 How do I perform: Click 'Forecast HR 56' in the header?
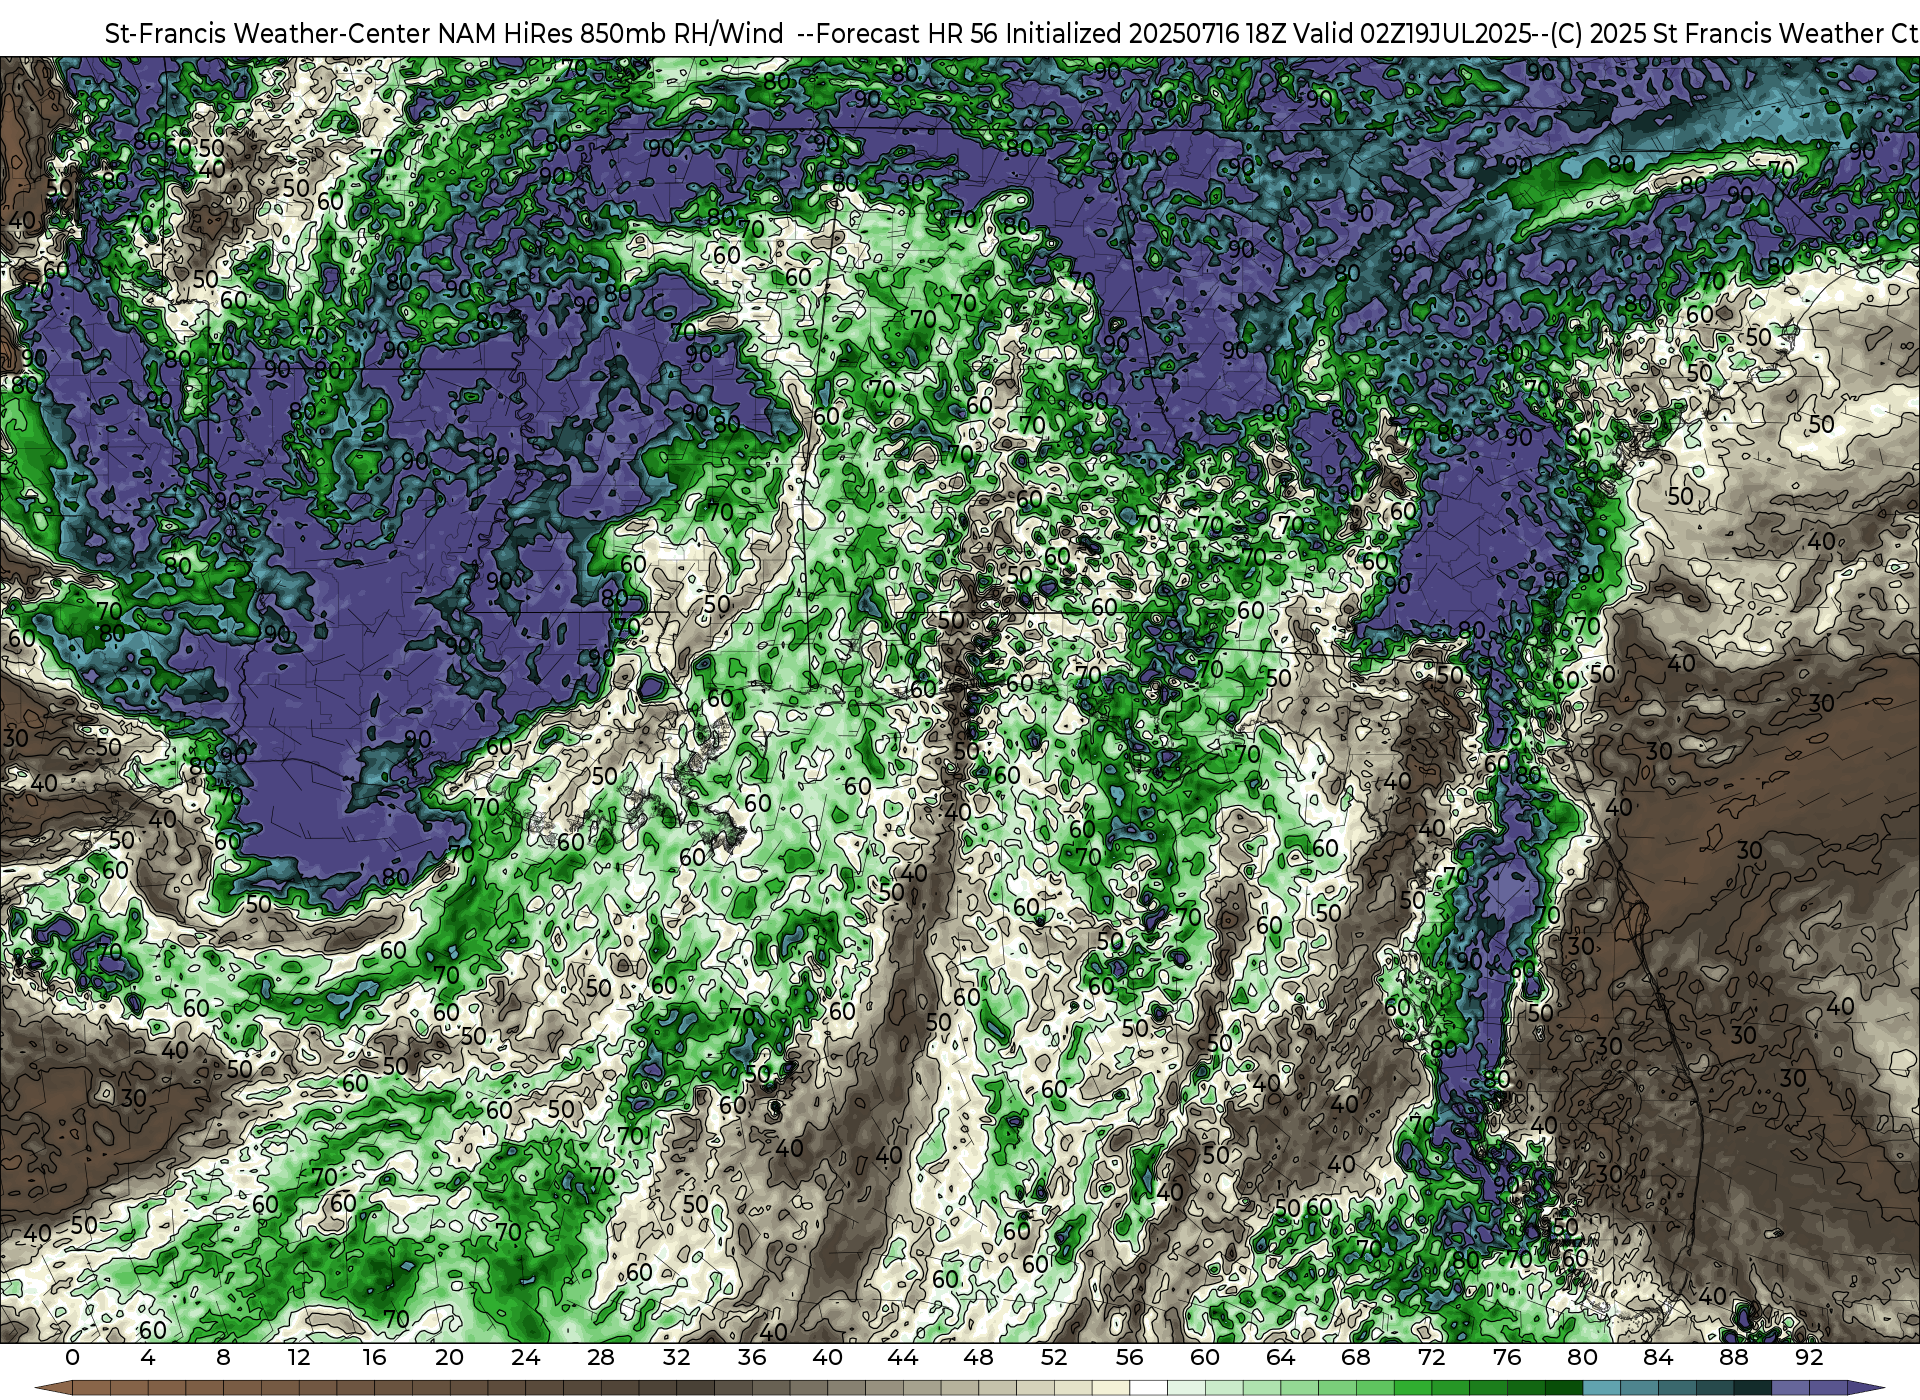908,34
